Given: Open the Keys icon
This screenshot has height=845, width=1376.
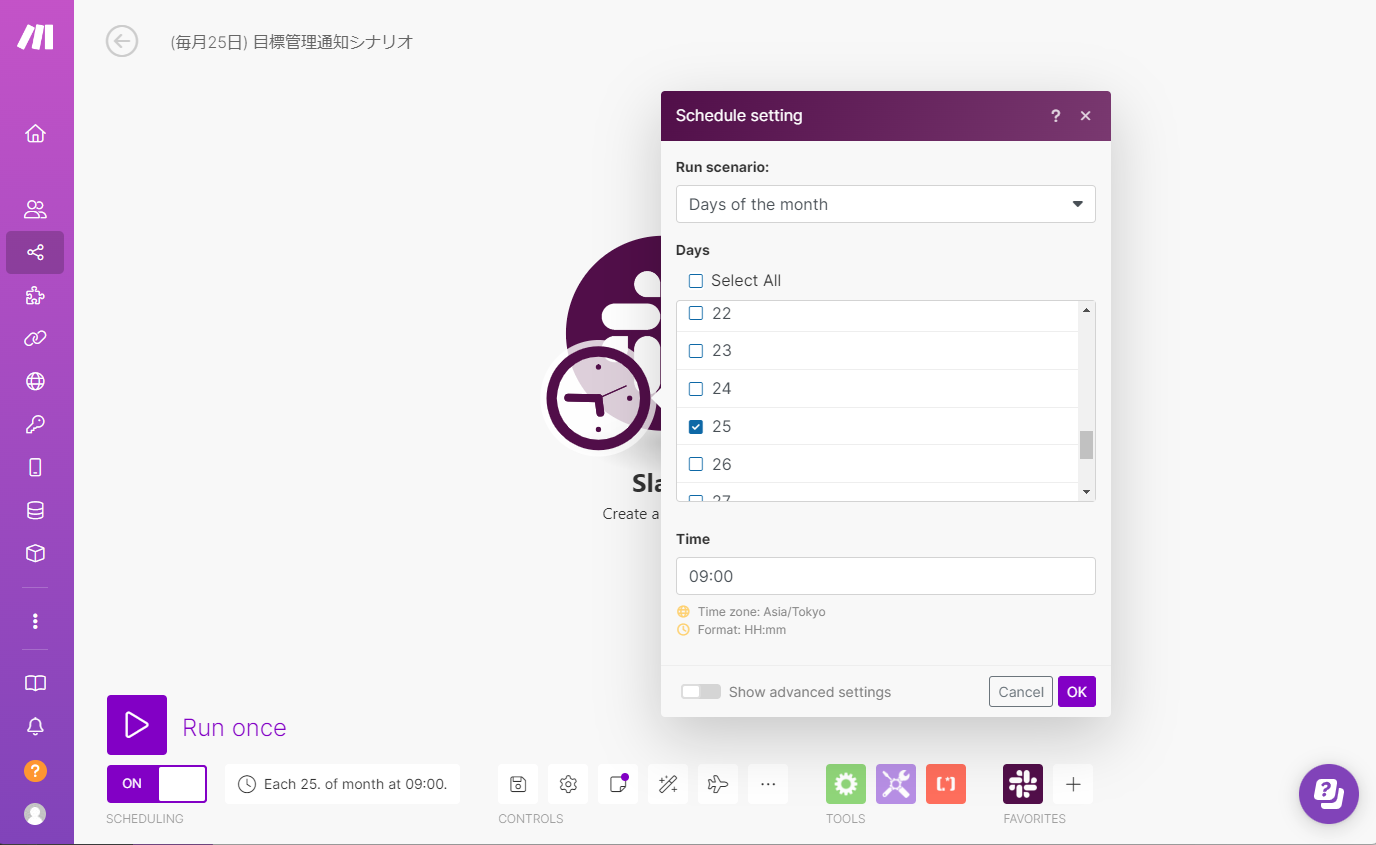Looking at the screenshot, I should point(35,424).
